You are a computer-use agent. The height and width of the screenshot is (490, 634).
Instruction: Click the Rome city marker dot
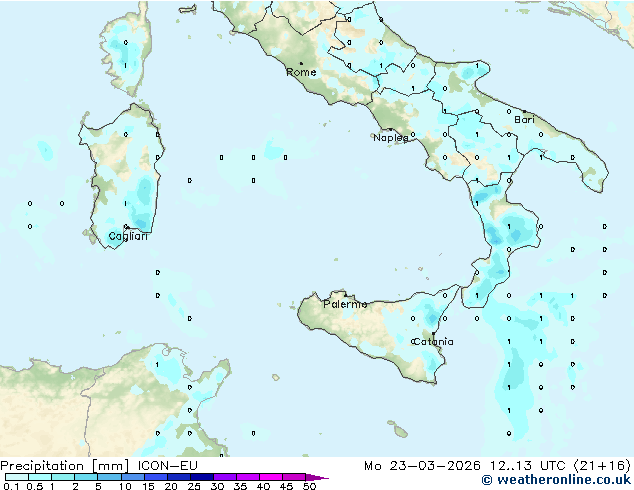pos(301,63)
